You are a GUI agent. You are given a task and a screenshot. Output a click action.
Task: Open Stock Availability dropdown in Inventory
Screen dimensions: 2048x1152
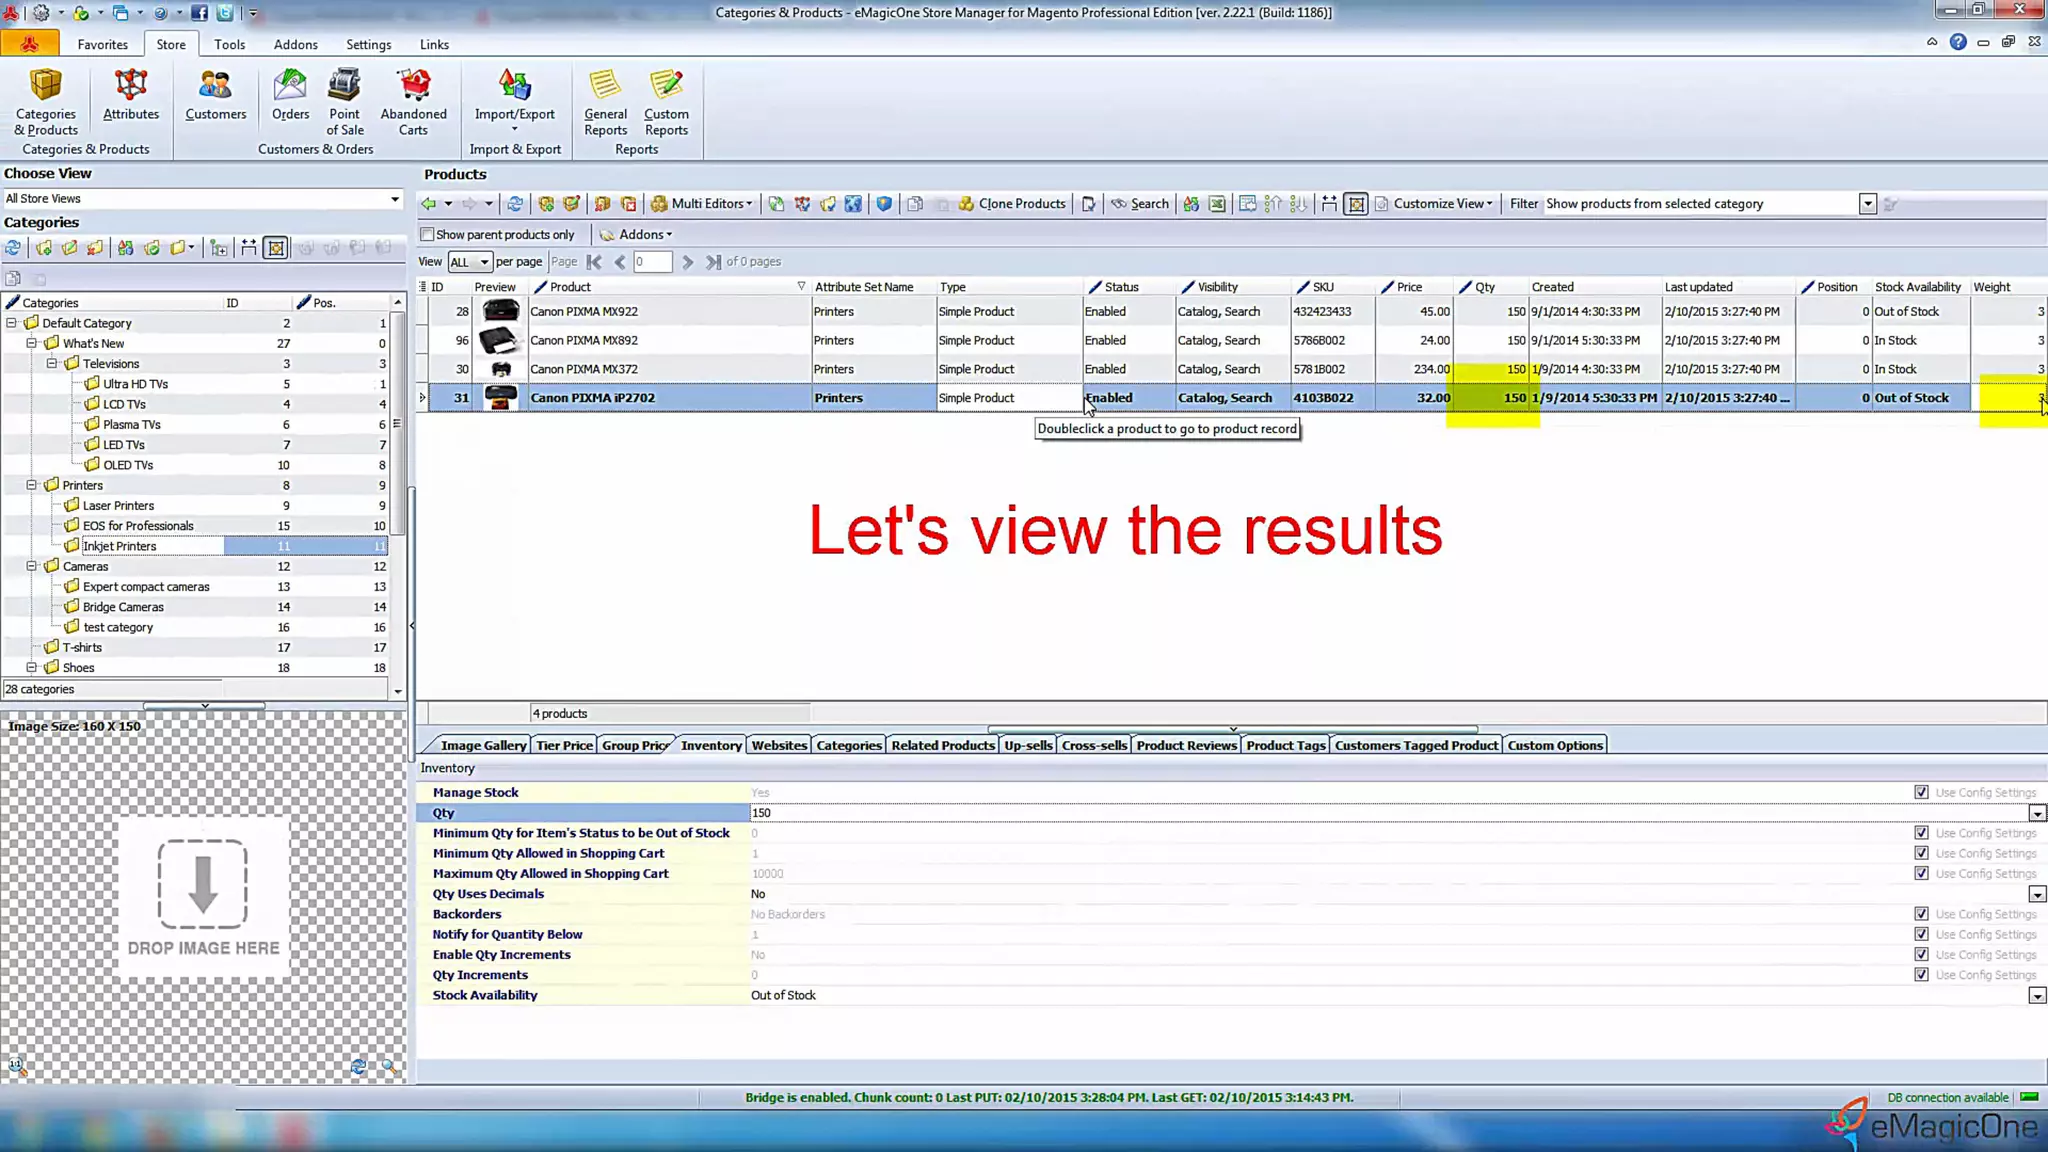pyautogui.click(x=2036, y=996)
